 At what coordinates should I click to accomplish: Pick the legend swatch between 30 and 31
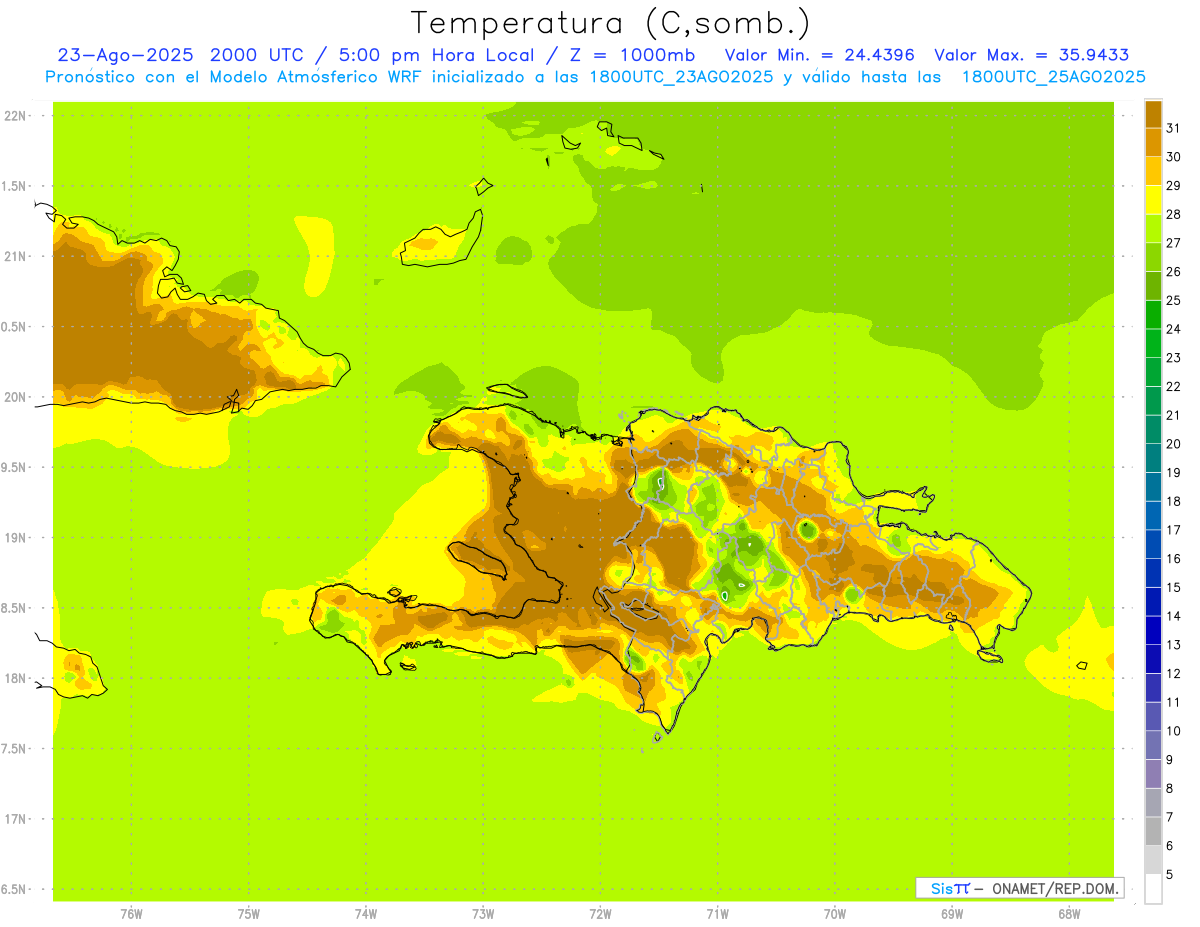coord(1153,141)
